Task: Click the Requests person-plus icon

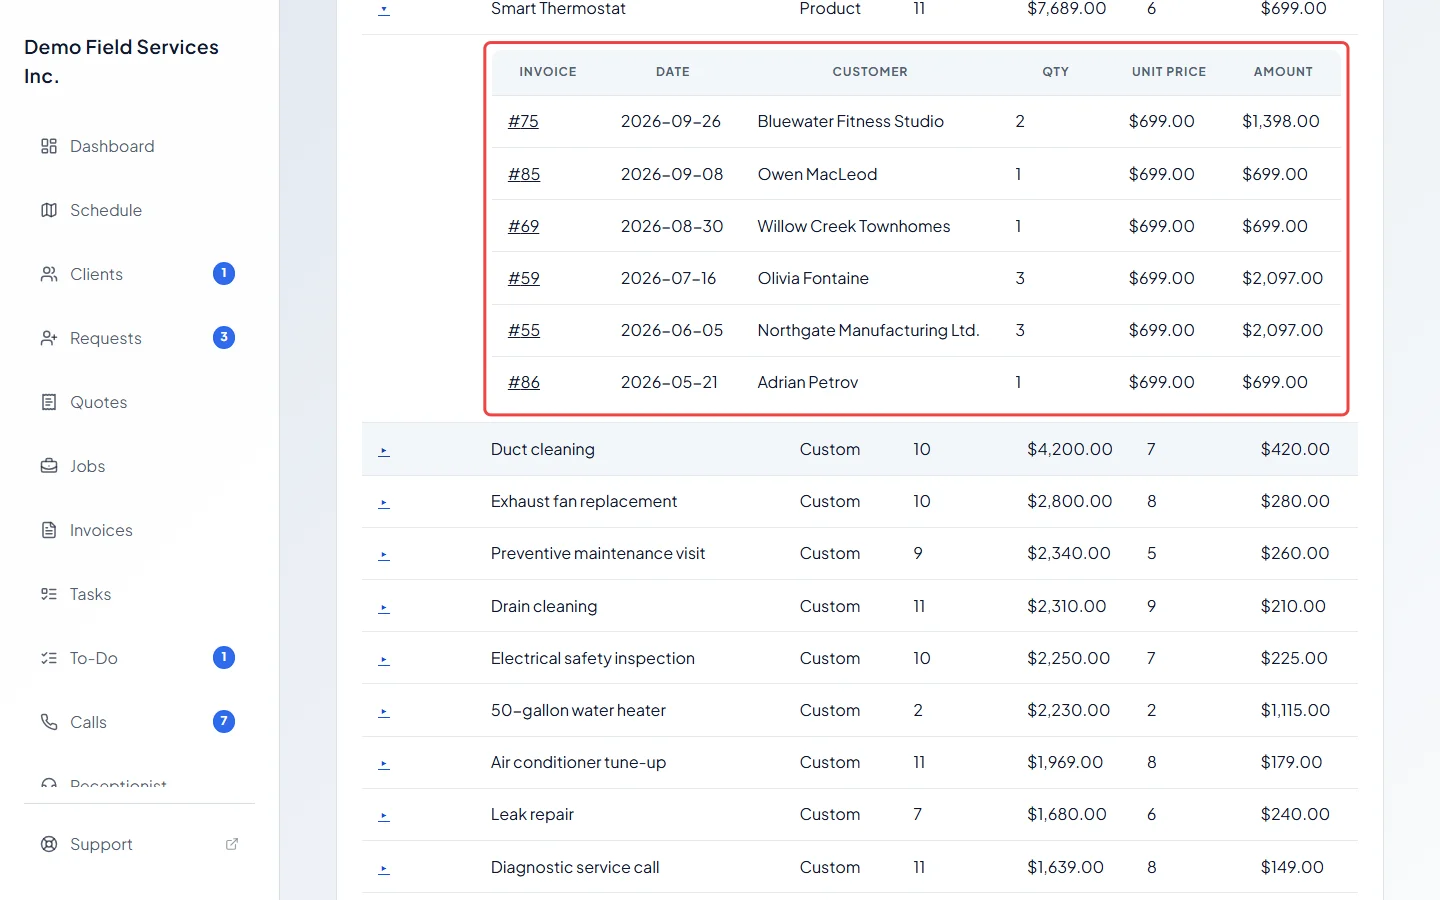Action: pyautogui.click(x=49, y=338)
